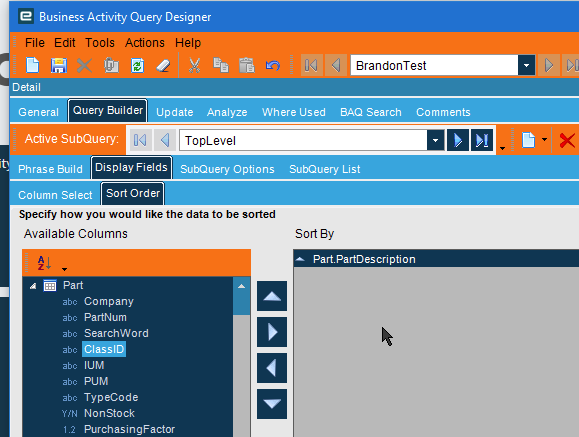Go to previous BAQ record
The width and height of the screenshot is (579, 437).
coord(336,65)
